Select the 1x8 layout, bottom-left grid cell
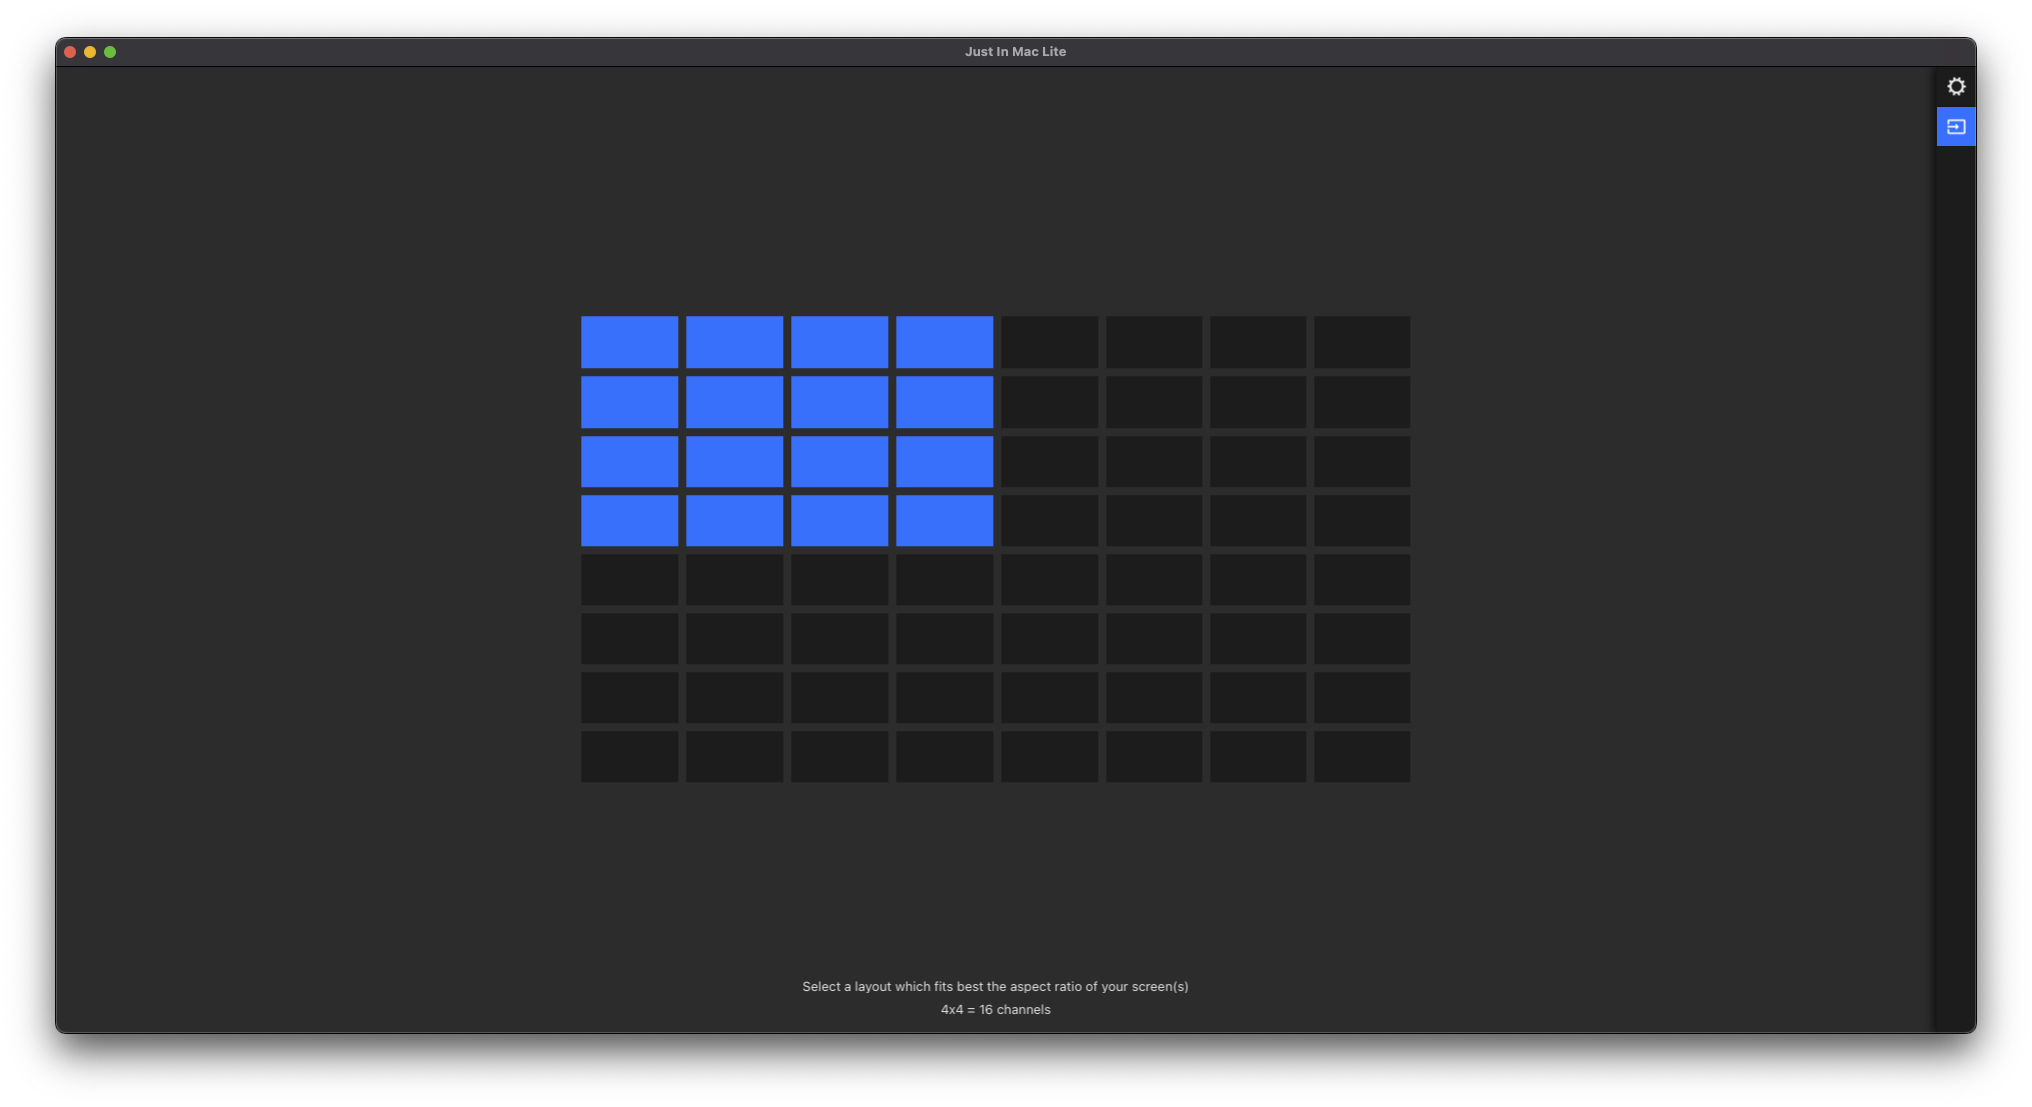Viewport: 2032px width, 1107px height. [x=629, y=756]
